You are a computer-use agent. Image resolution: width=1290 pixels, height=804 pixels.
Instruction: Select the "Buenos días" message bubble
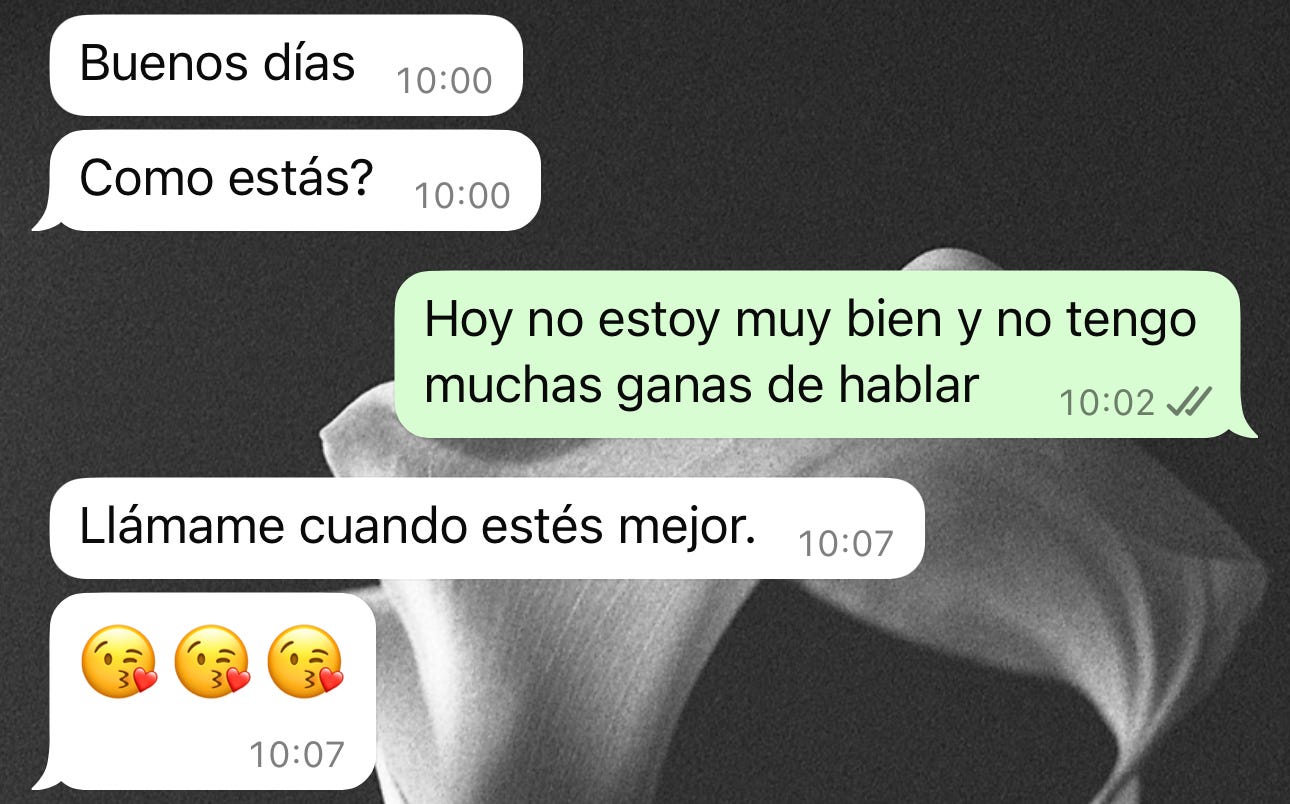[x=286, y=66]
